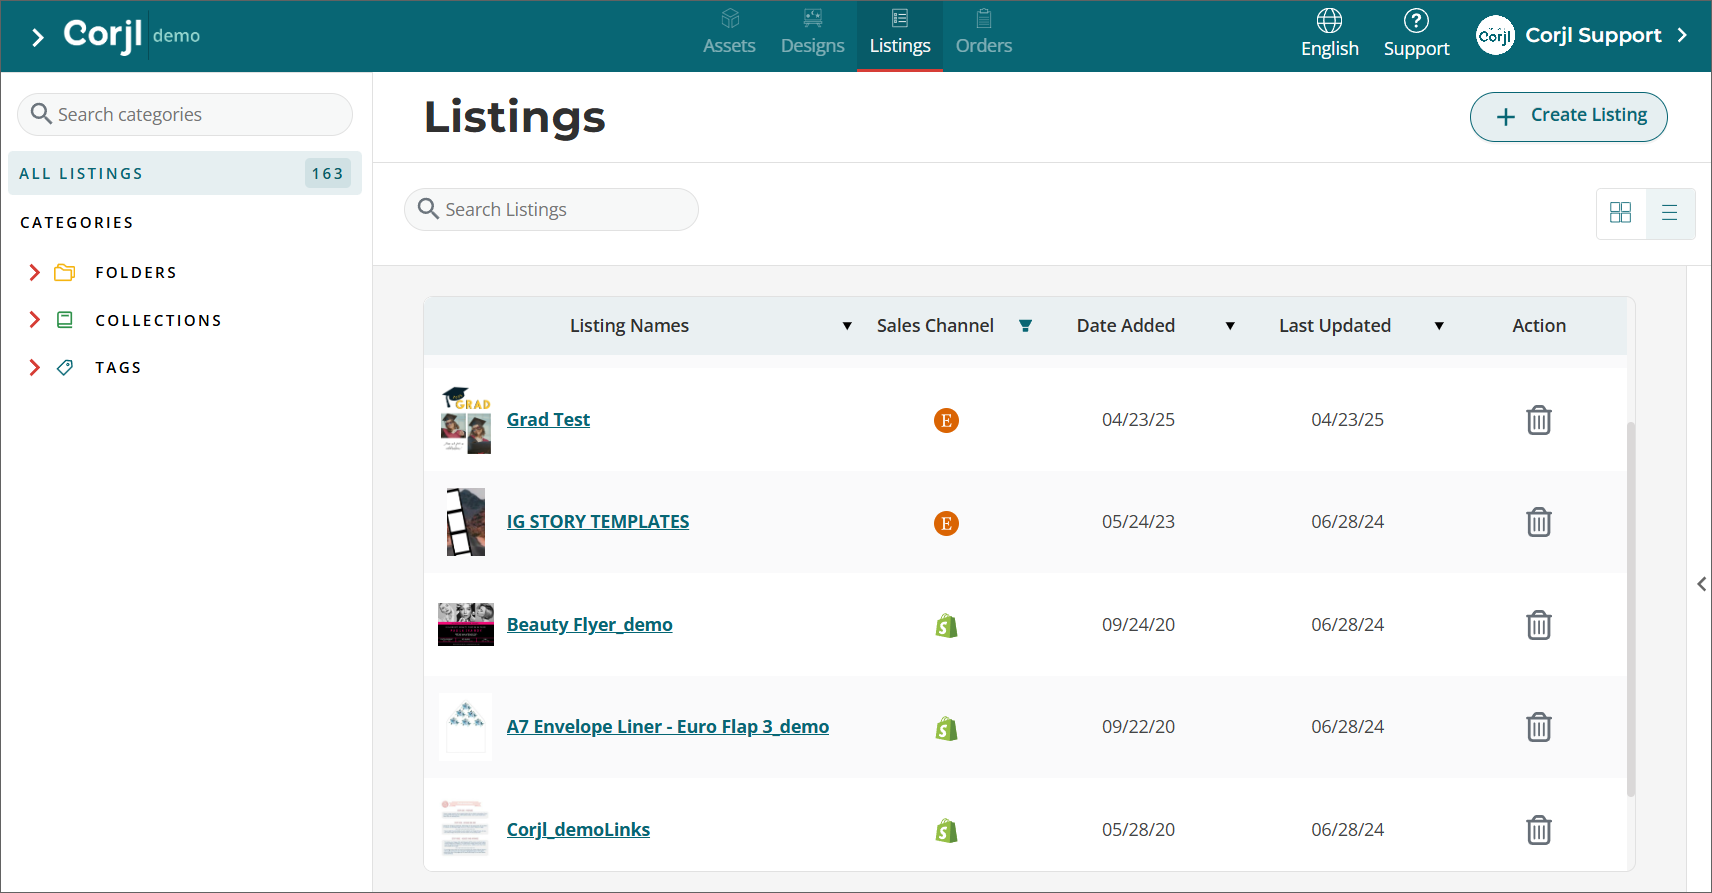The height and width of the screenshot is (893, 1712).
Task: Click the Last Updated column header text
Action: click(1335, 325)
